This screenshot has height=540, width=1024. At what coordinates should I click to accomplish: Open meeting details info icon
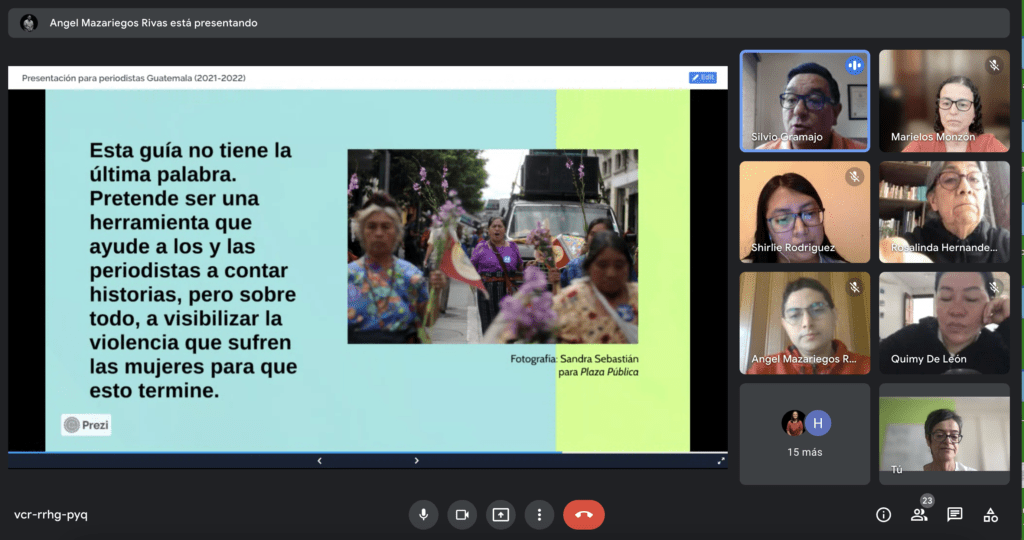(883, 515)
